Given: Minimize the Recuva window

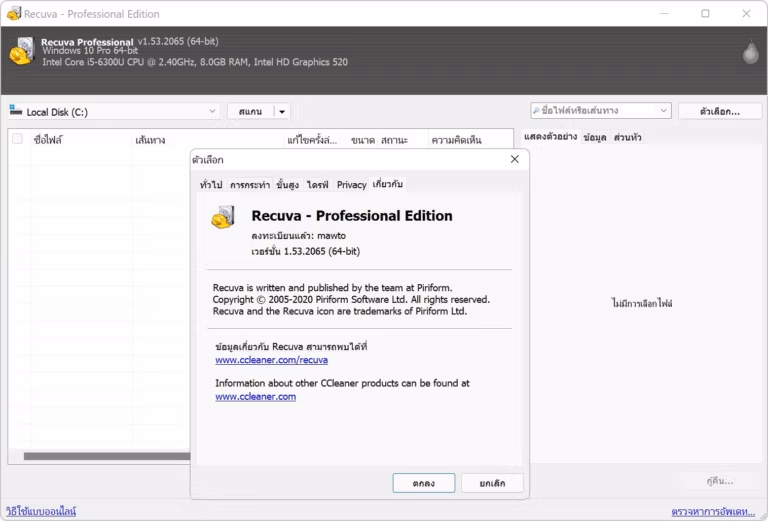Looking at the screenshot, I should coord(664,13).
